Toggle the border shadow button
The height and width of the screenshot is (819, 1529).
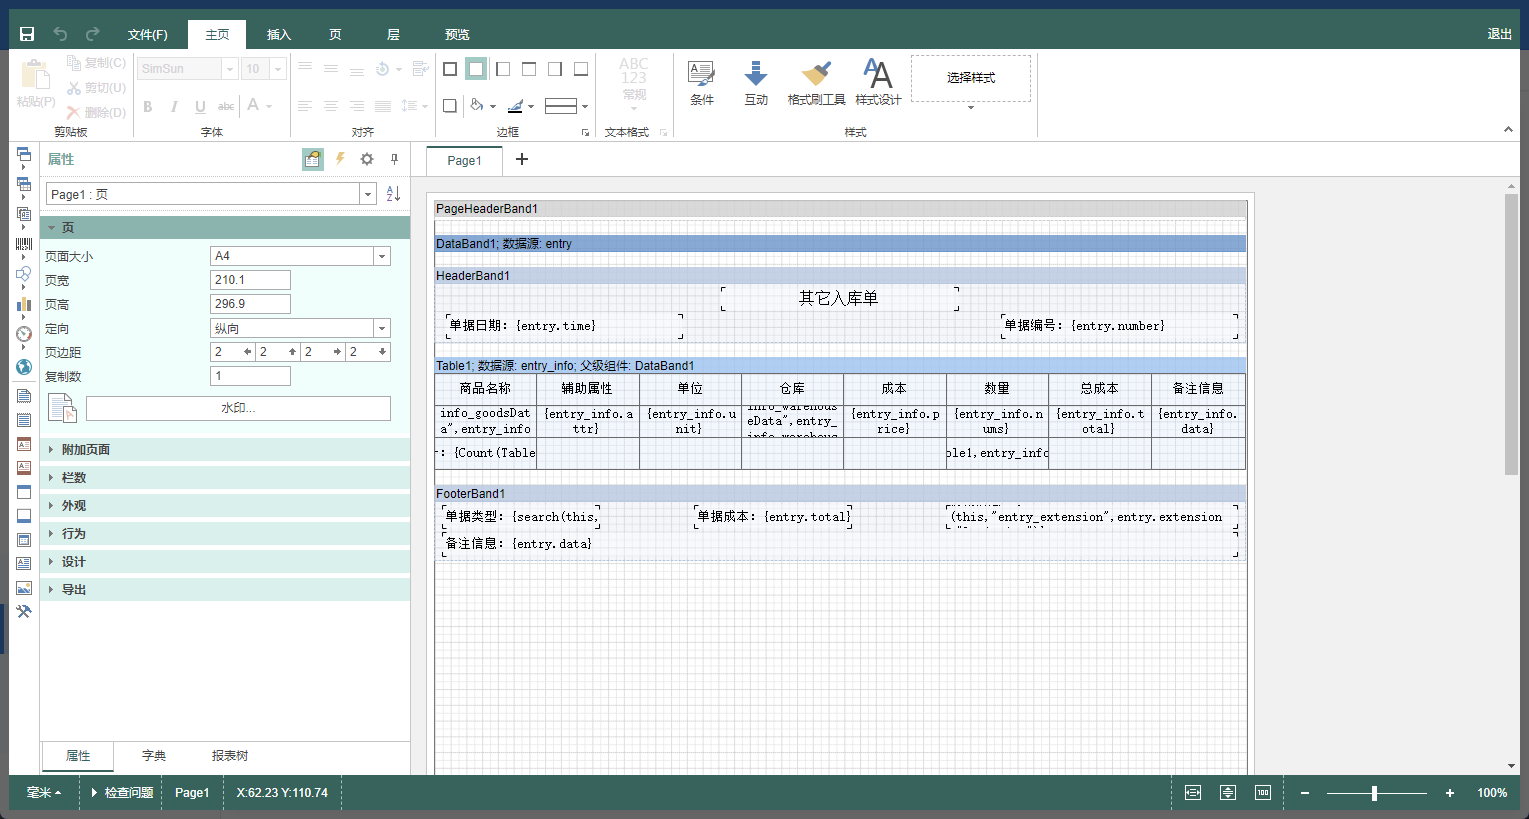(450, 105)
